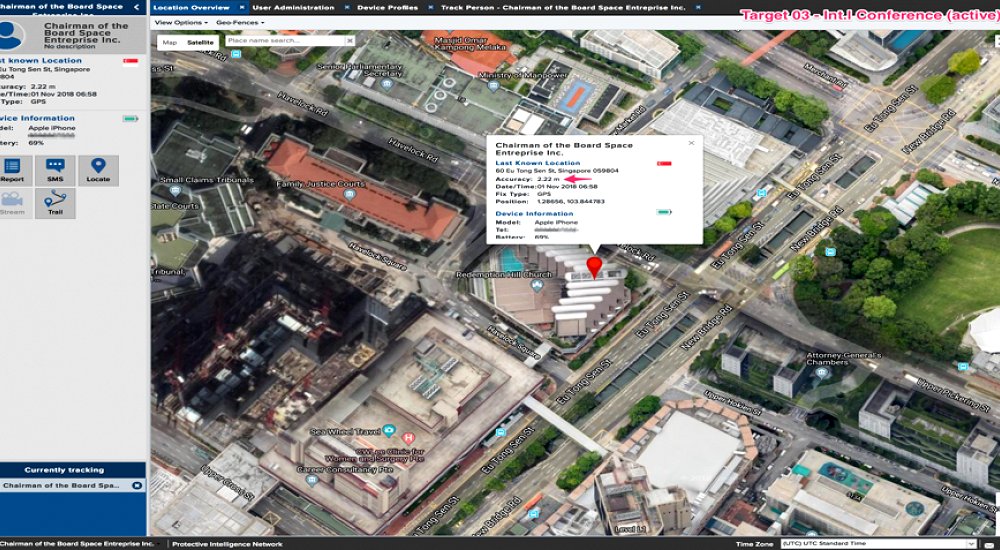The width and height of the screenshot is (1000, 550).
Task: Click the Sea Wheel Travel camera marker
Action: point(388,431)
